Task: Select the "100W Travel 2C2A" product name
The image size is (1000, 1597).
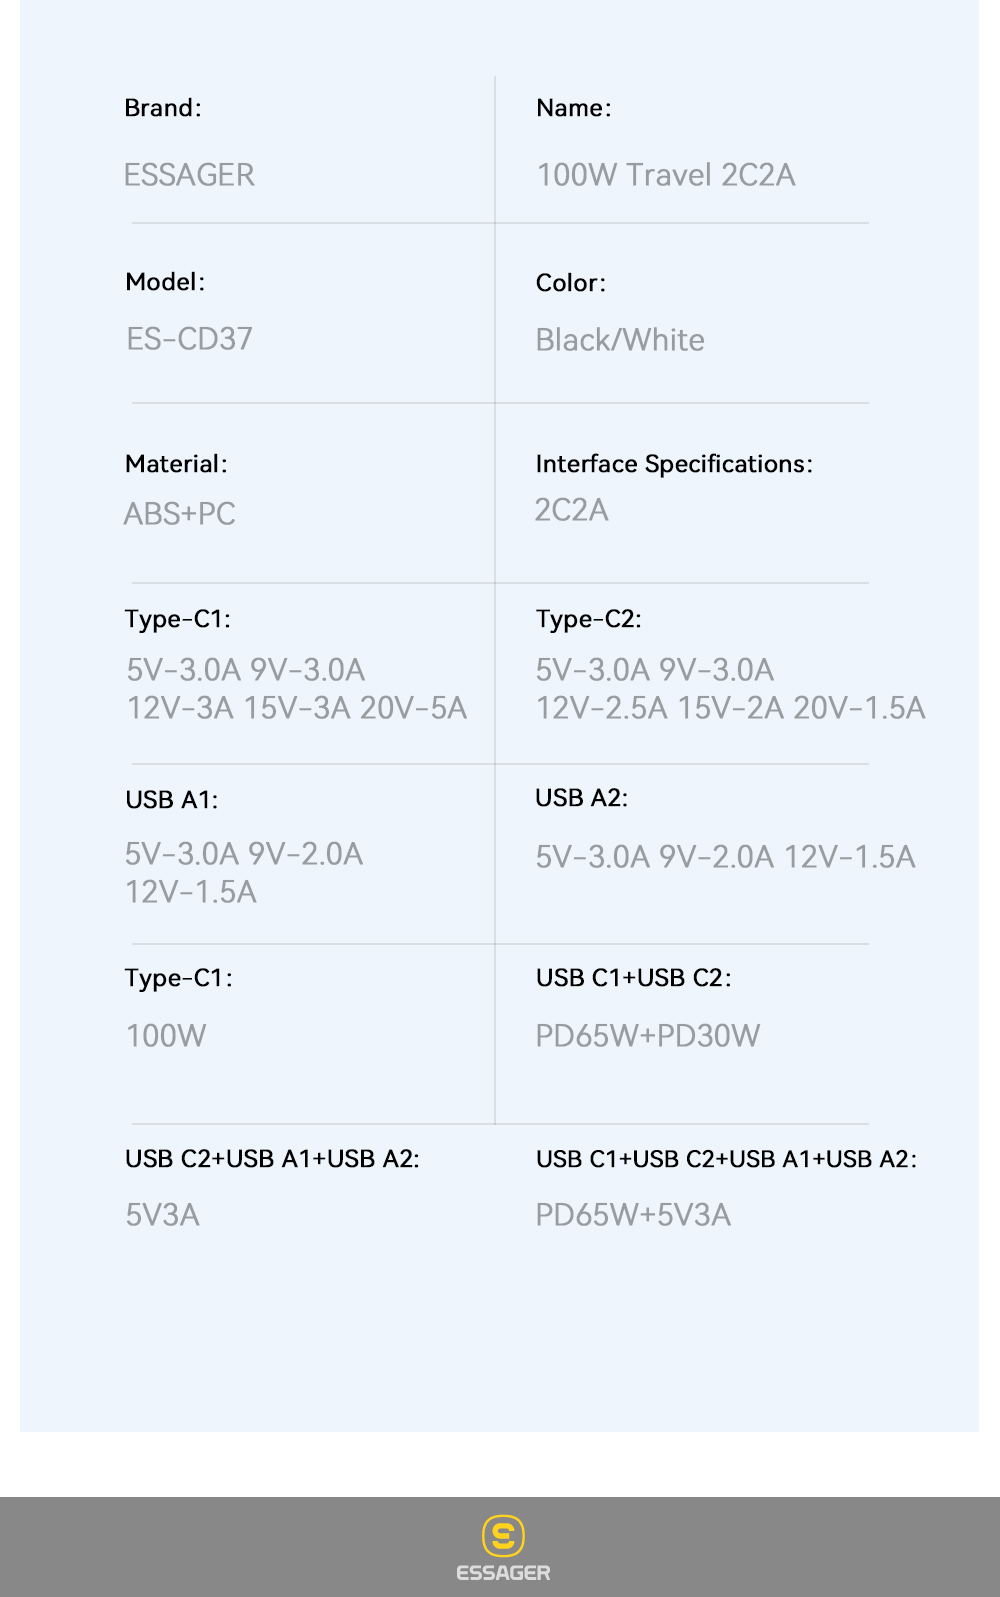Action: pos(666,175)
